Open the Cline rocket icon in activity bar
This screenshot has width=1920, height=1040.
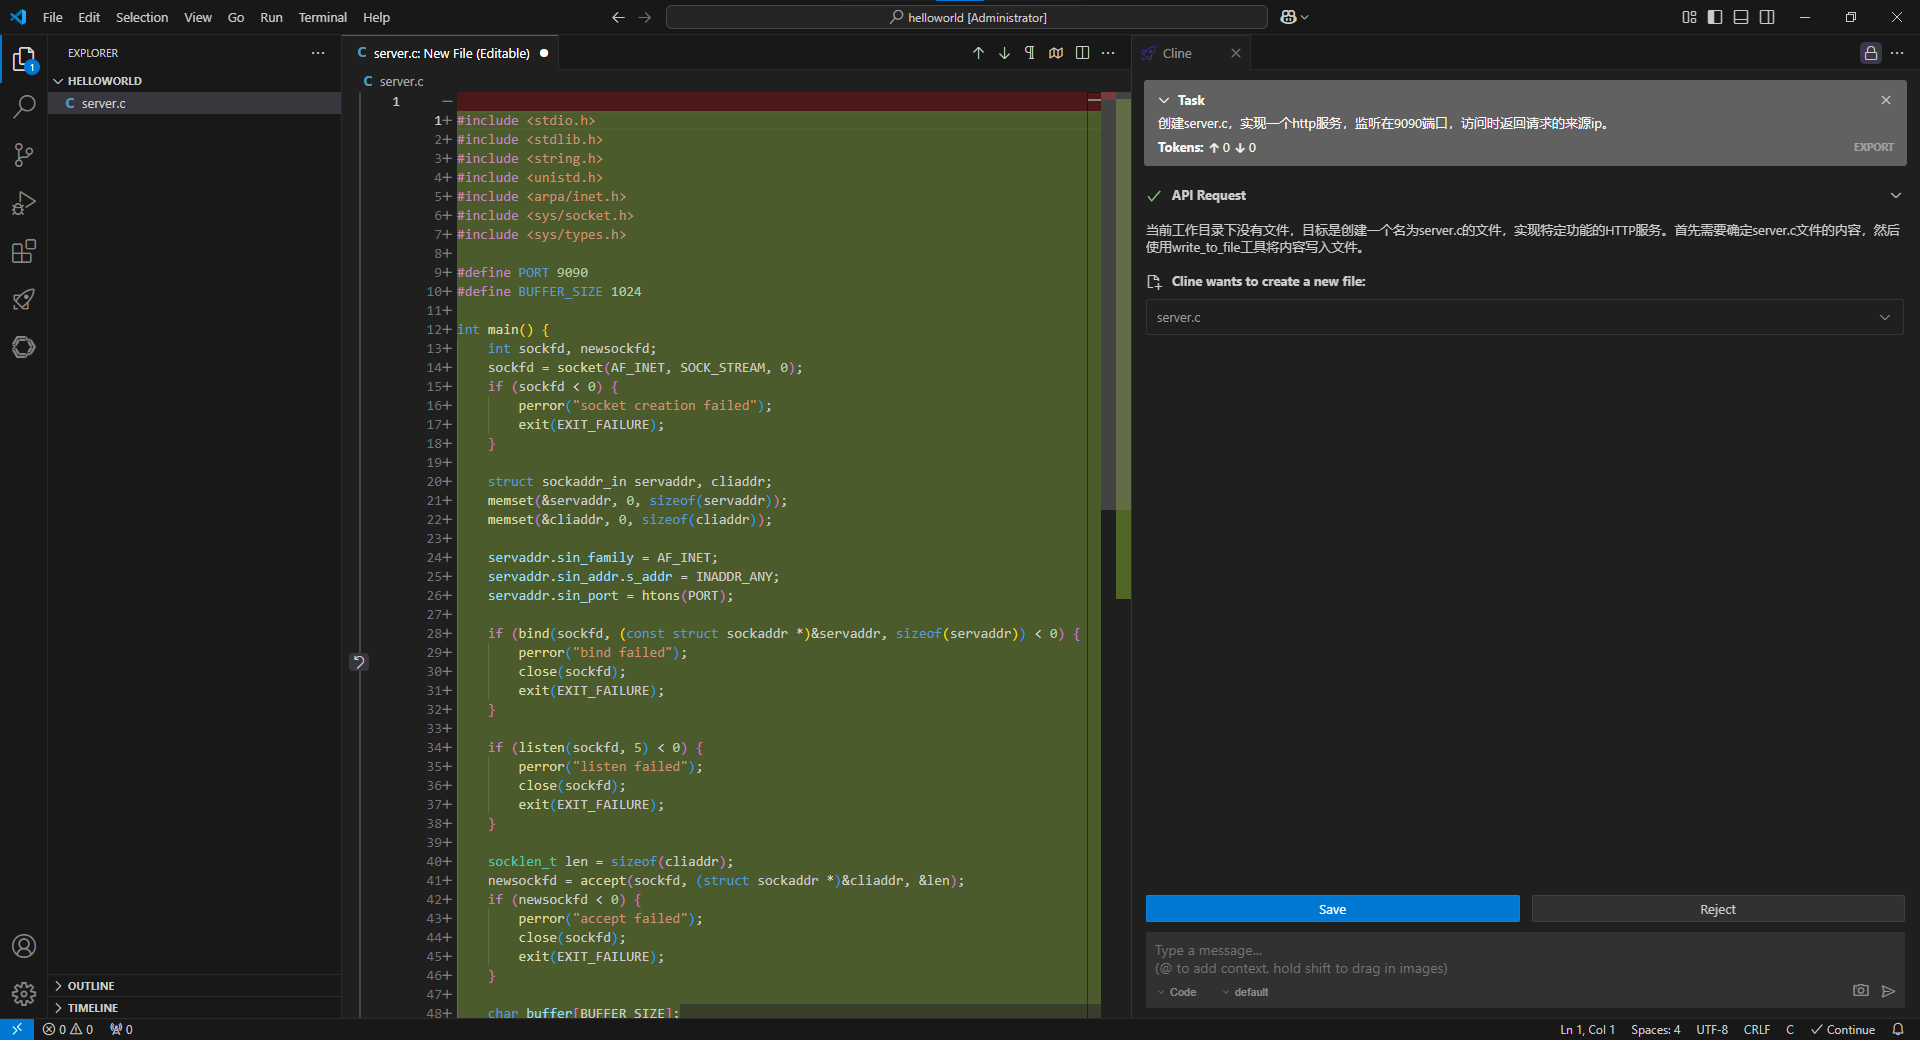[x=24, y=299]
